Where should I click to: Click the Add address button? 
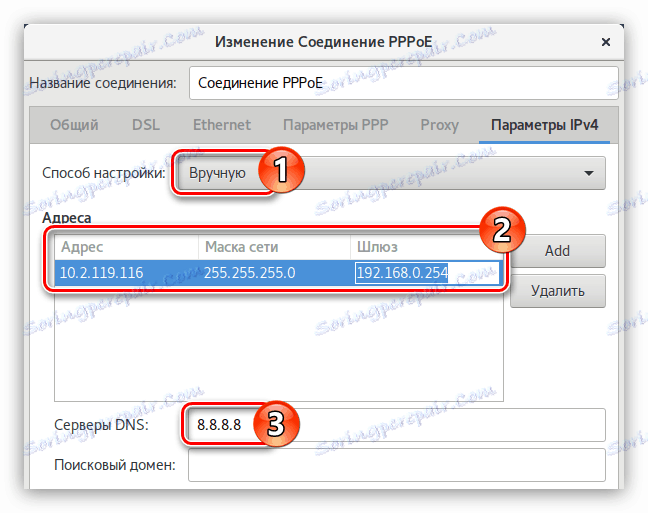point(557,251)
